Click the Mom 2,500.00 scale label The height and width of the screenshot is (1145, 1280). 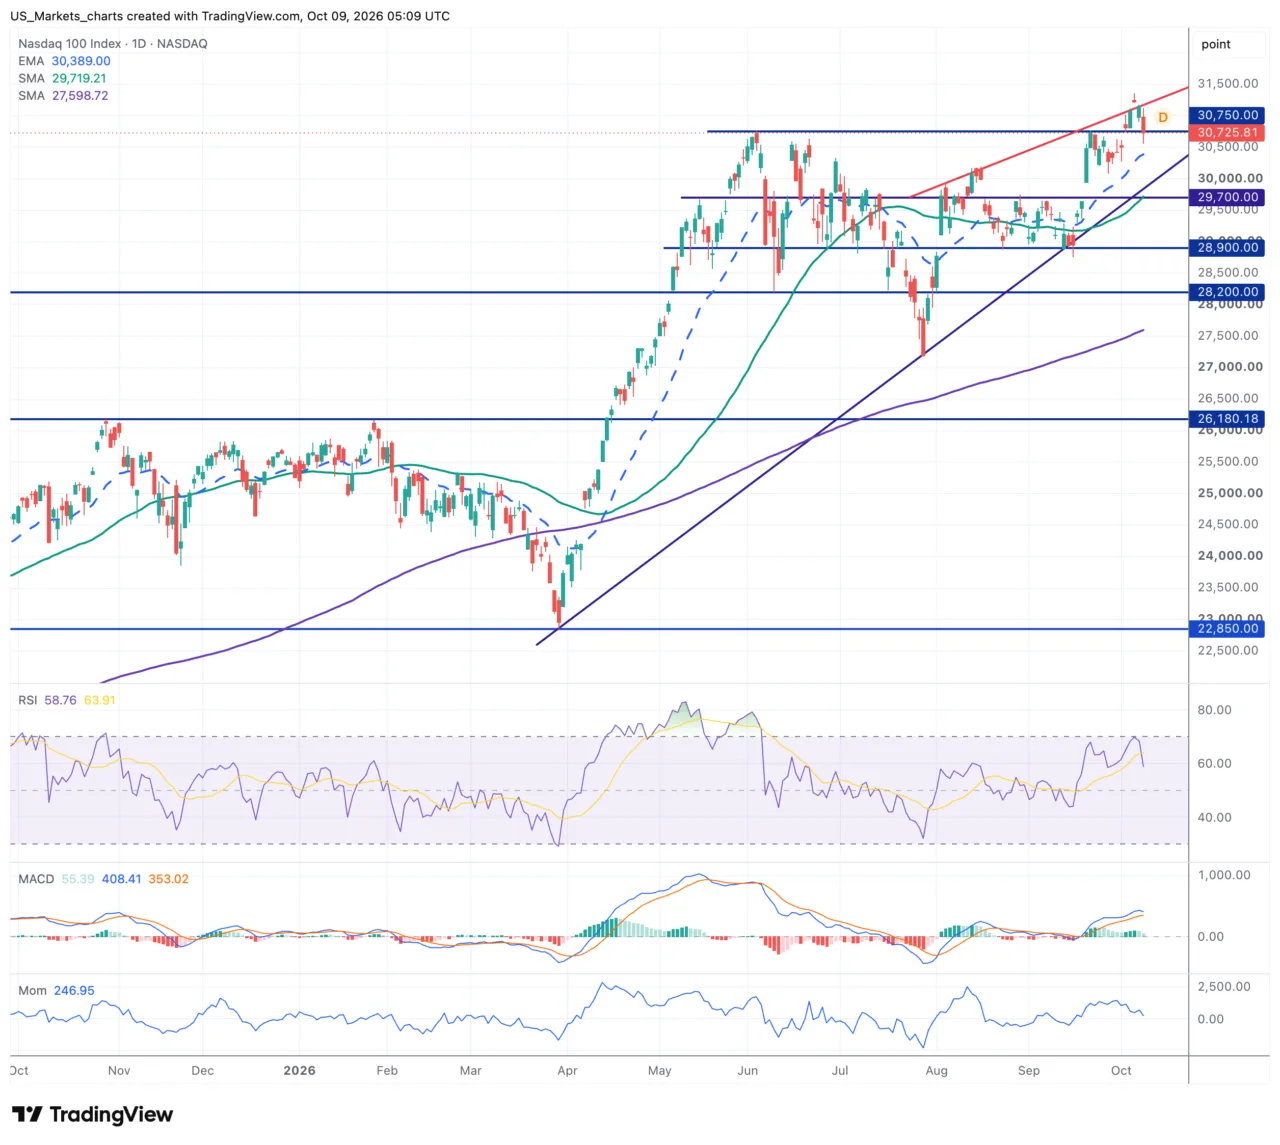1224,986
